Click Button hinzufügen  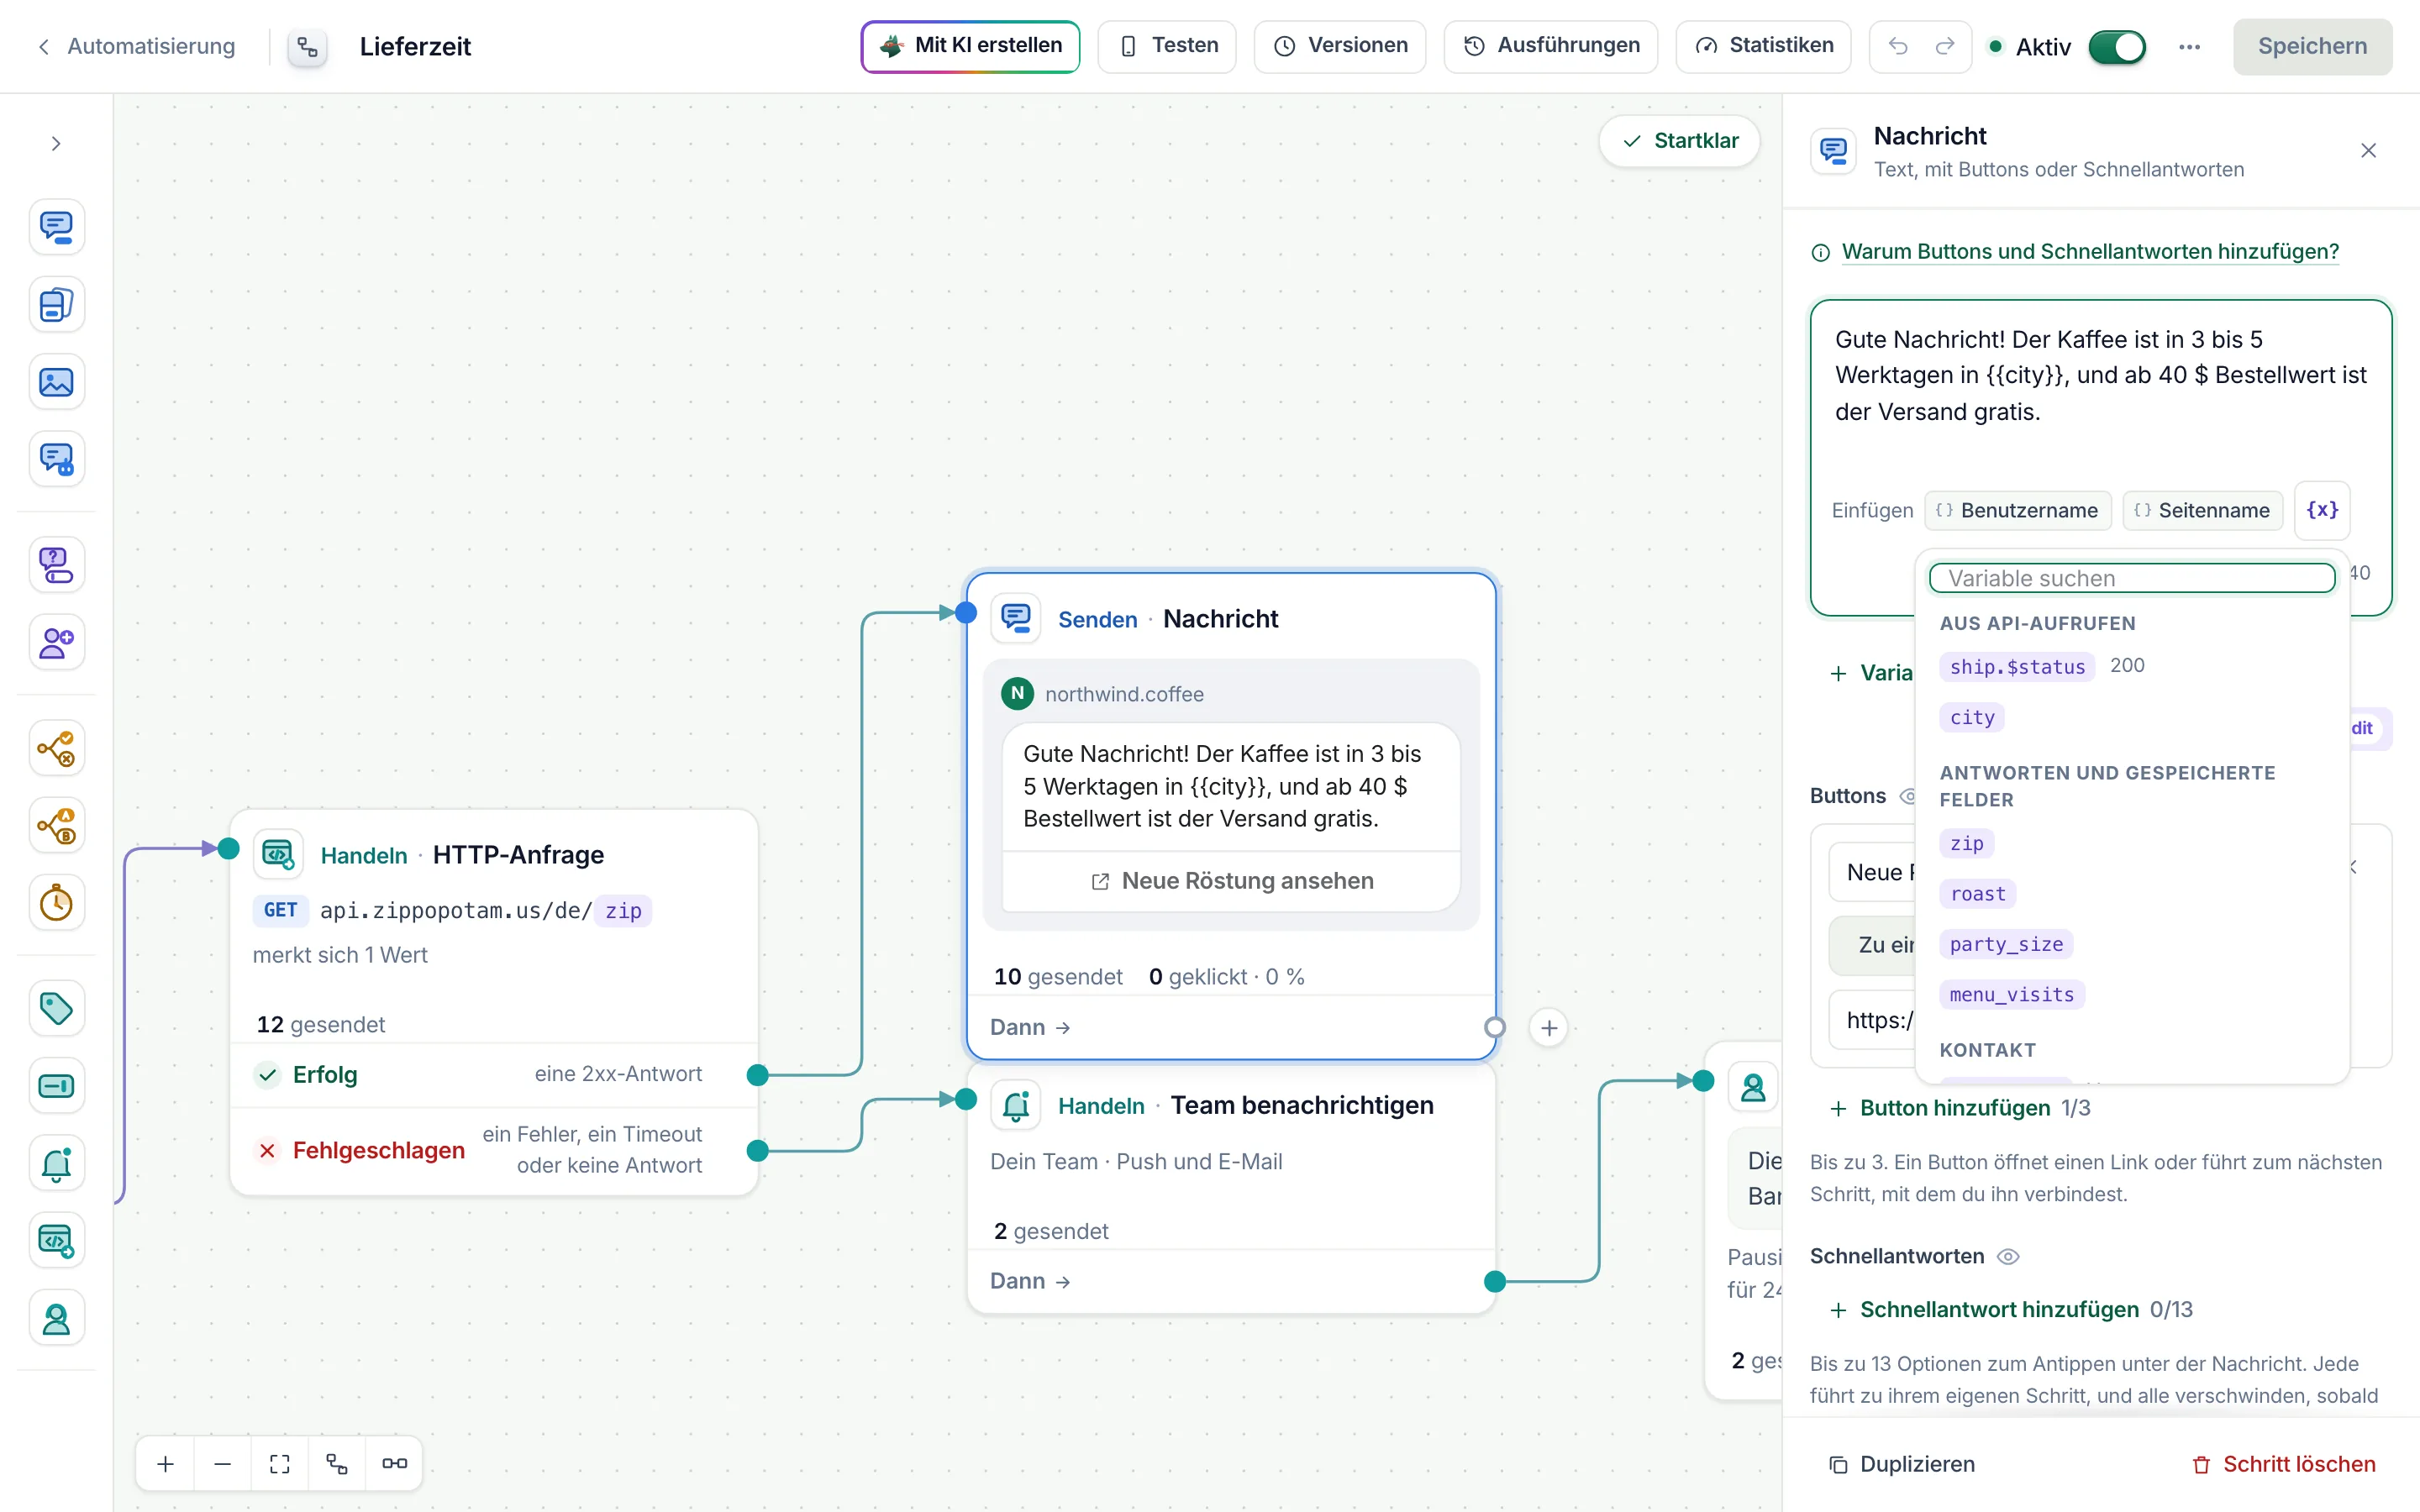pos(1940,1108)
